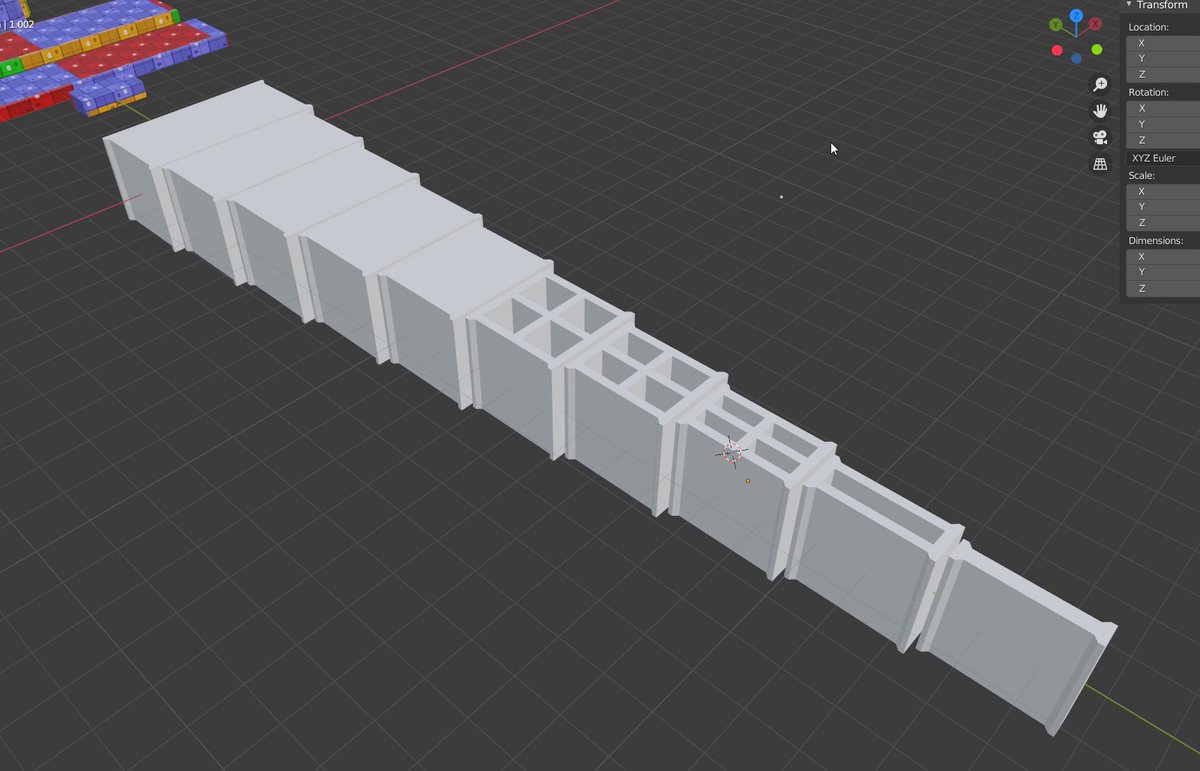Click the negative X handle of the gizmo

(x=1058, y=49)
